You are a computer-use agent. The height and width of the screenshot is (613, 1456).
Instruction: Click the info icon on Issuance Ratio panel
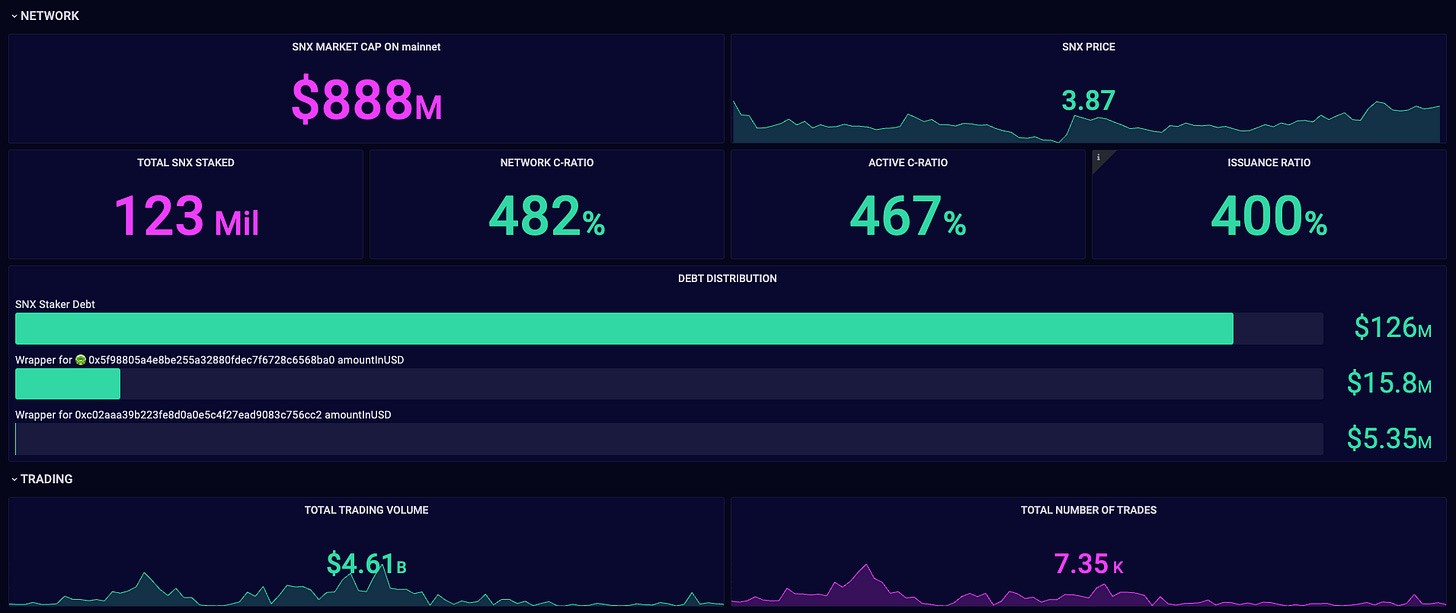click(x=1099, y=157)
